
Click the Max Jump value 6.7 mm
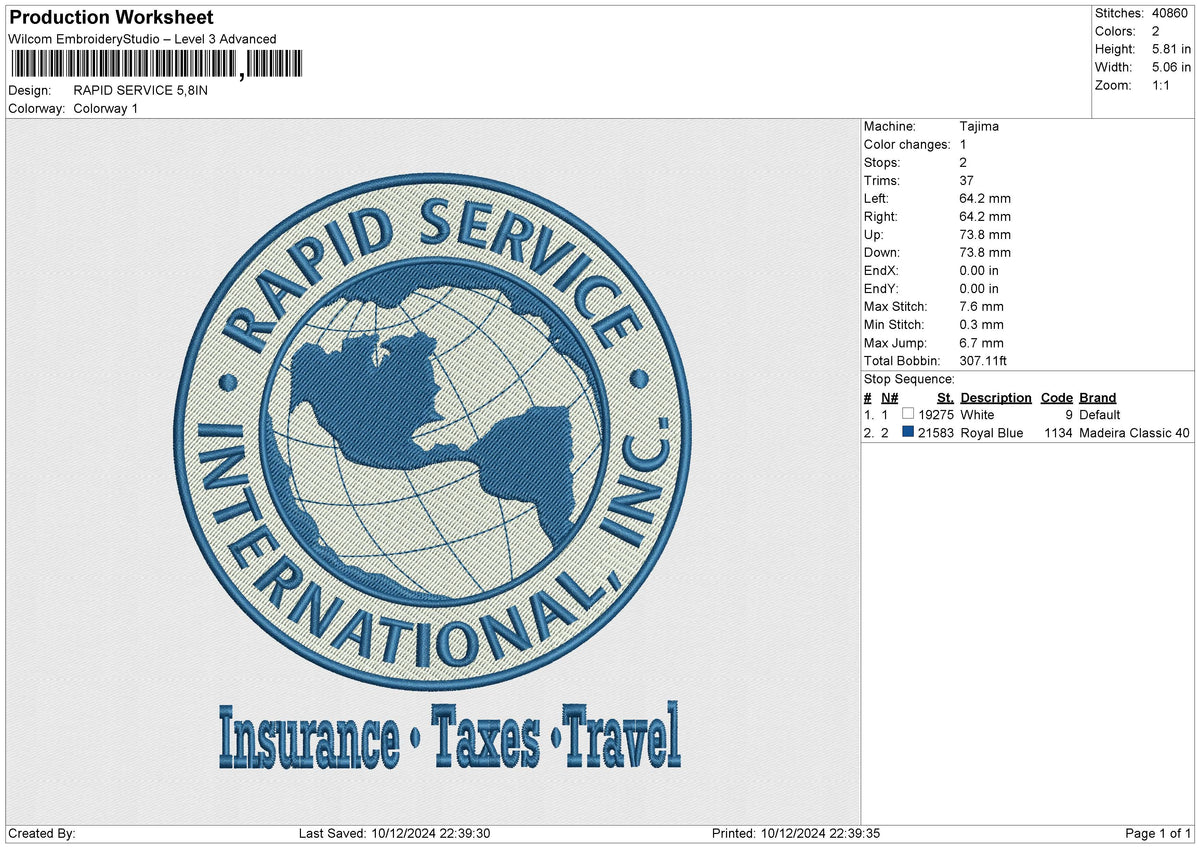click(981, 342)
